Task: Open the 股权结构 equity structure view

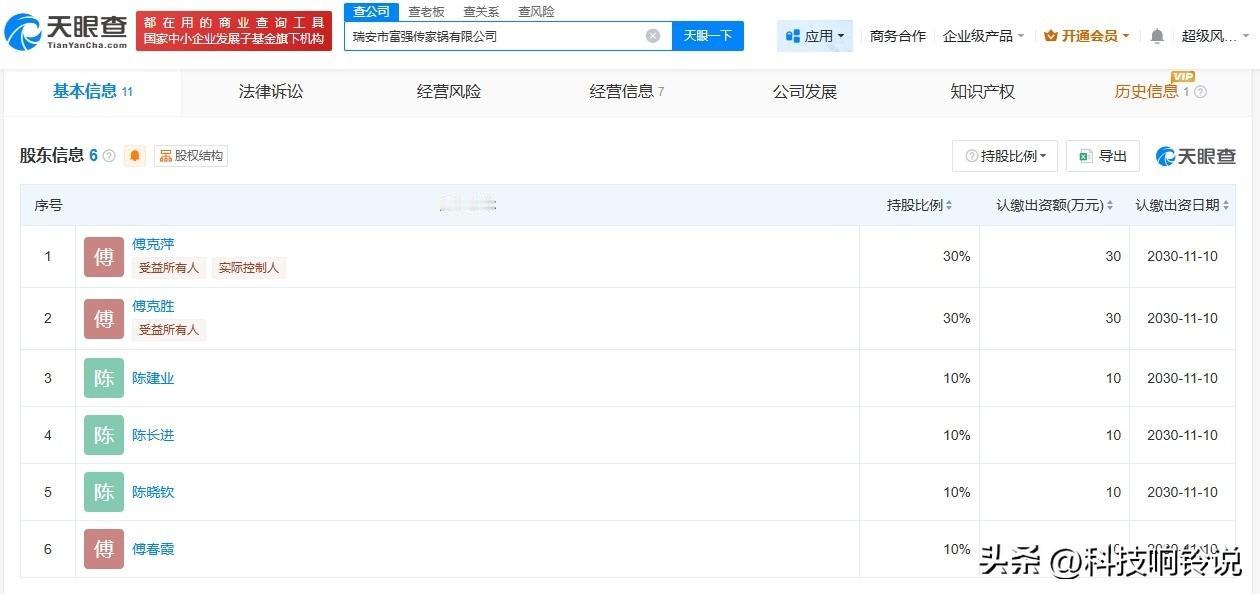Action: click(190, 156)
